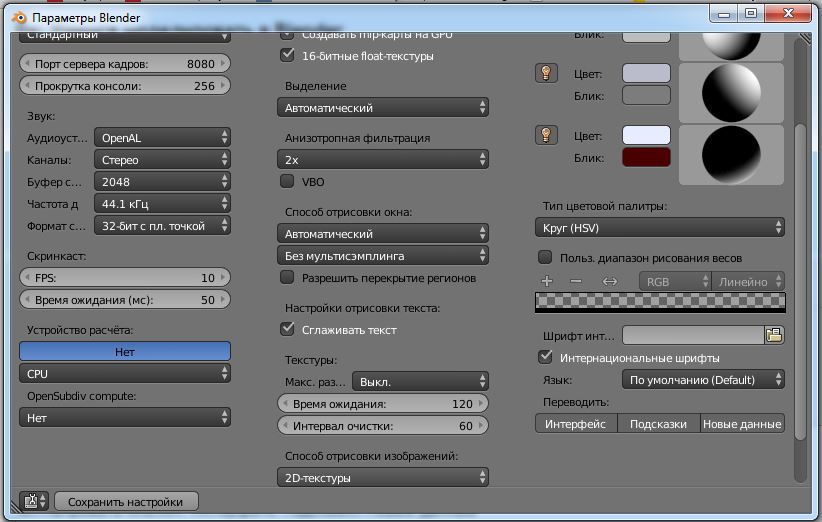Open the editor type selector icon
This screenshot has height=522, width=822.
point(34,501)
